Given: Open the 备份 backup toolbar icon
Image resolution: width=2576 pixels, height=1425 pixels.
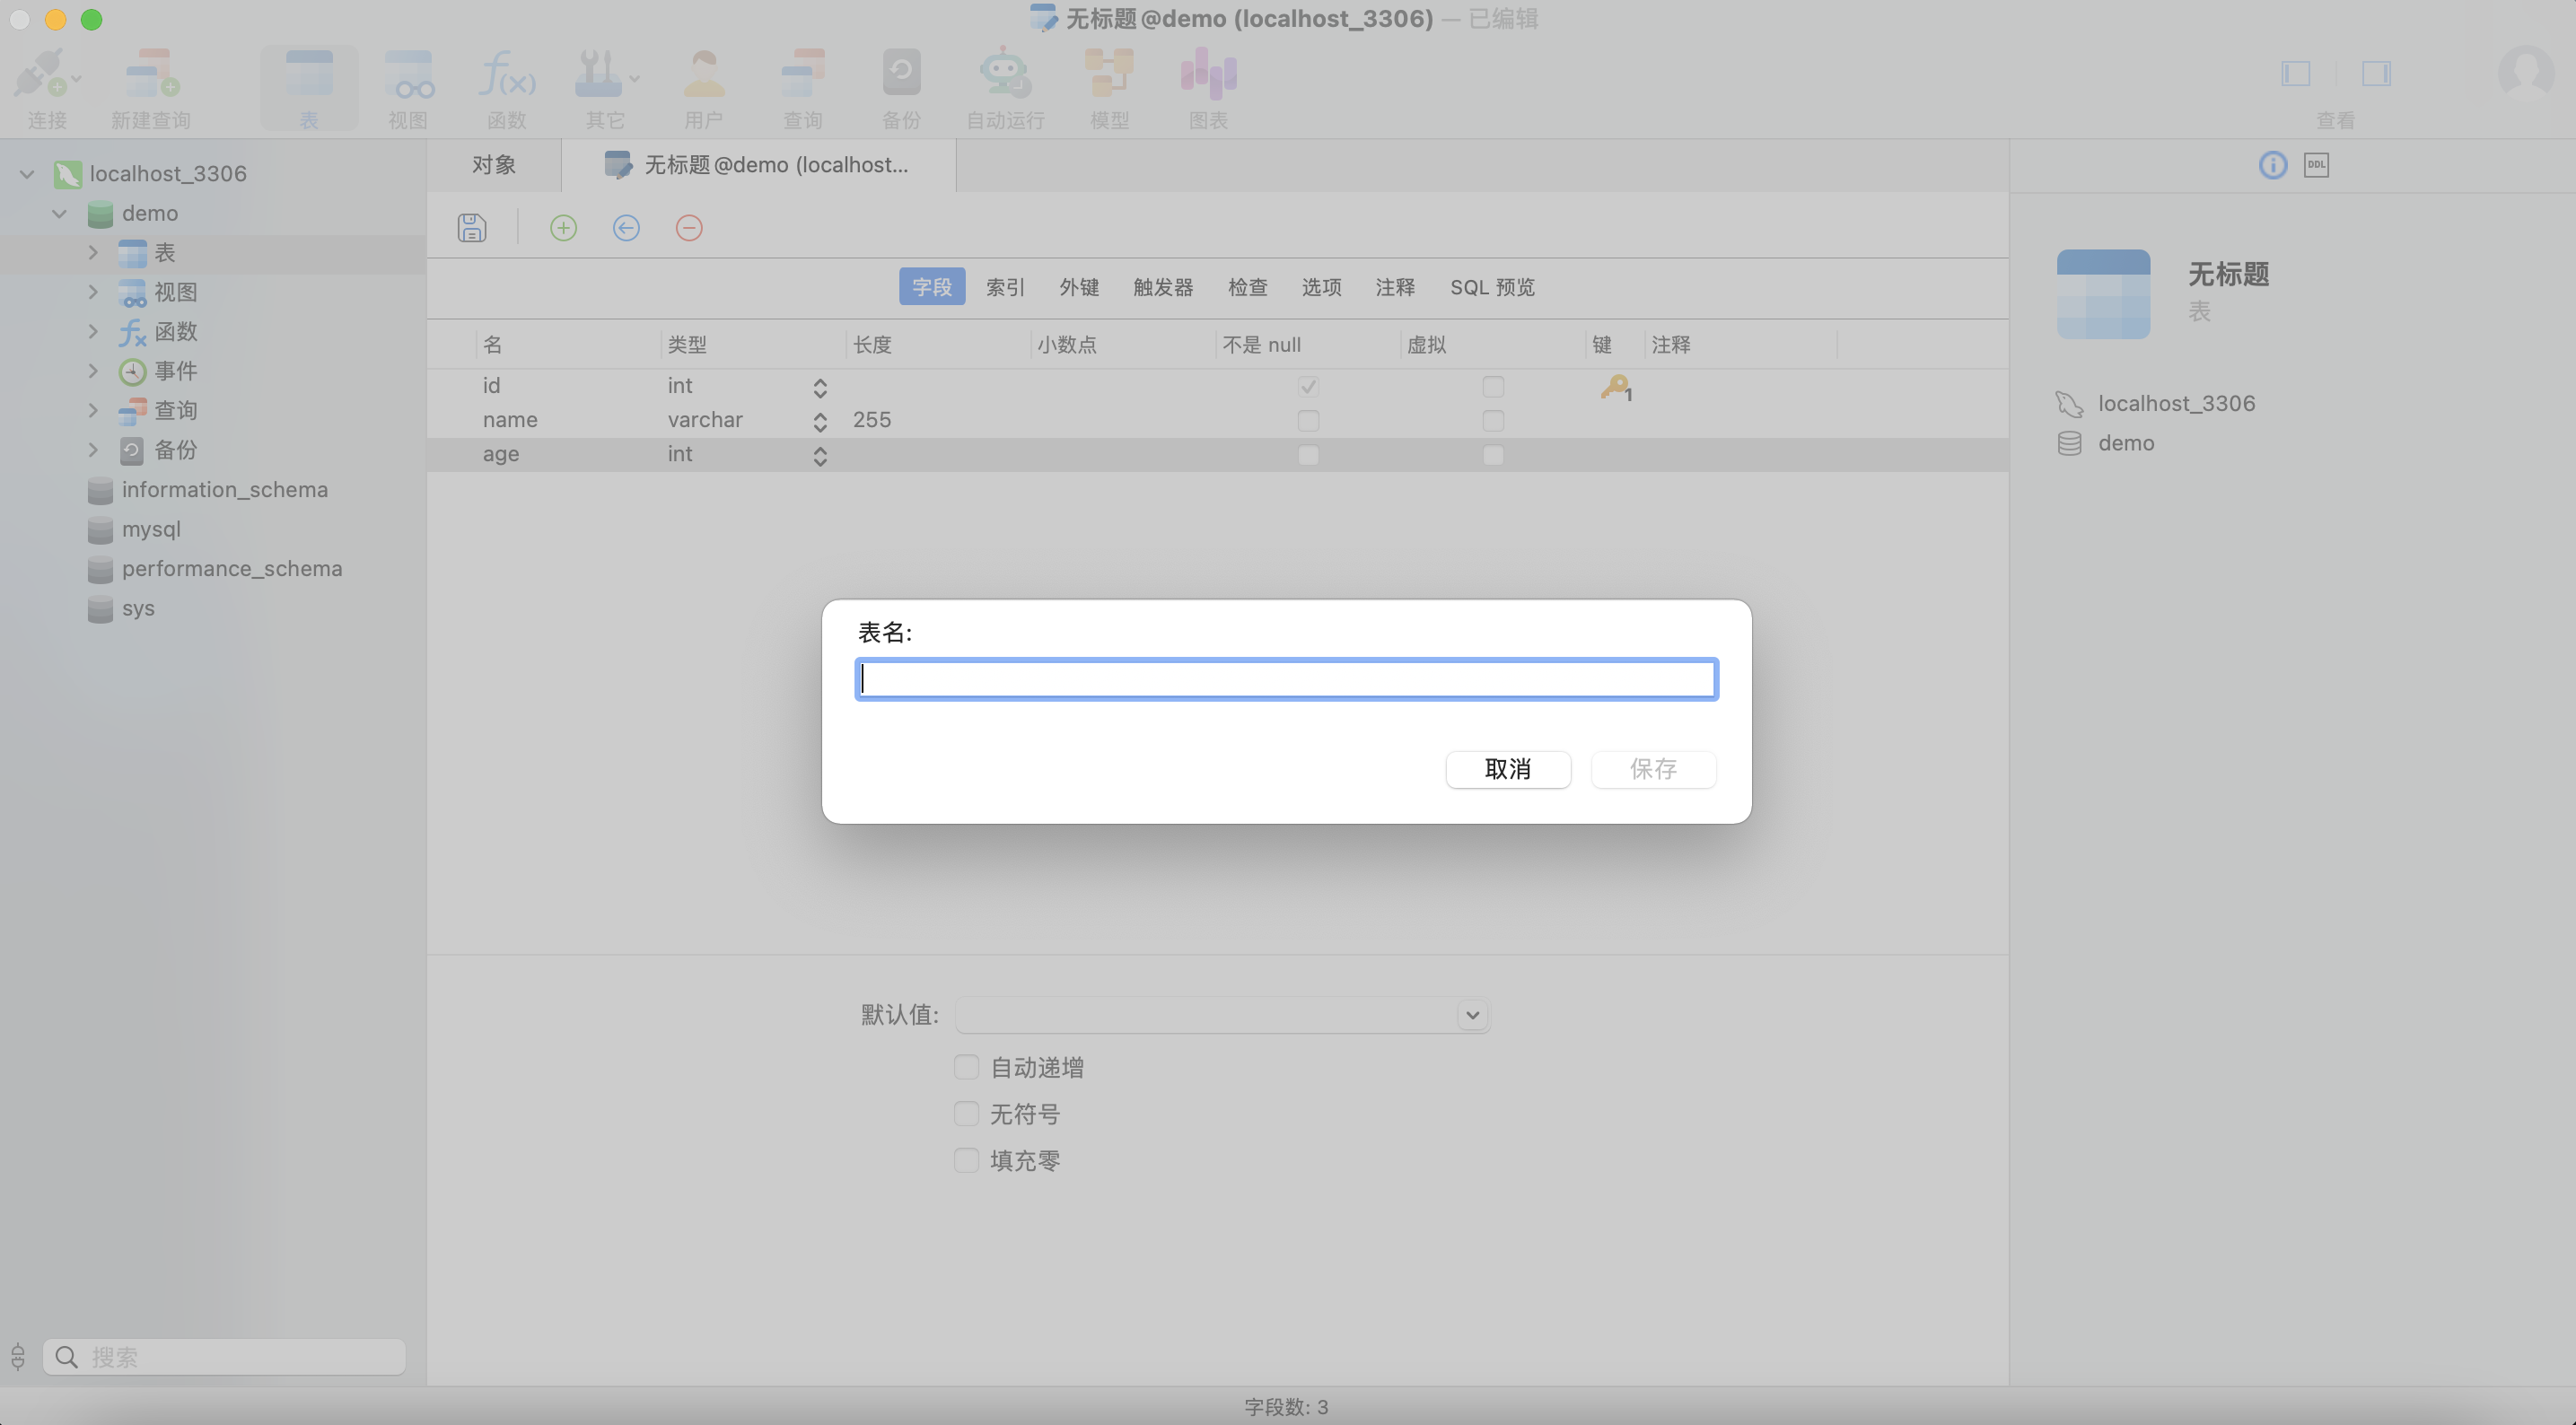Looking at the screenshot, I should tap(901, 88).
